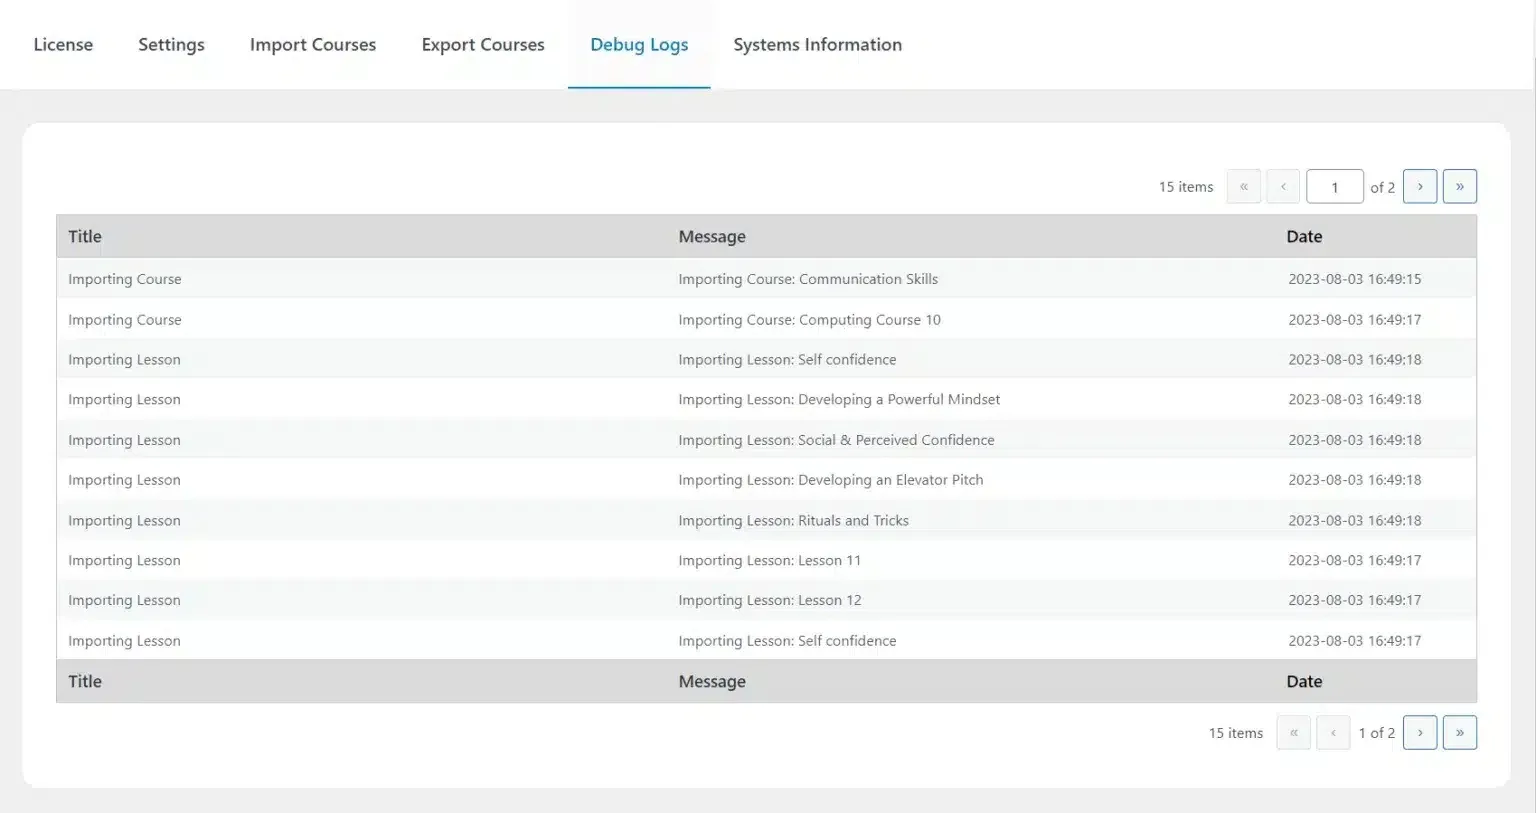Select the Debug Logs tab
The image size is (1536, 813).
639,44
